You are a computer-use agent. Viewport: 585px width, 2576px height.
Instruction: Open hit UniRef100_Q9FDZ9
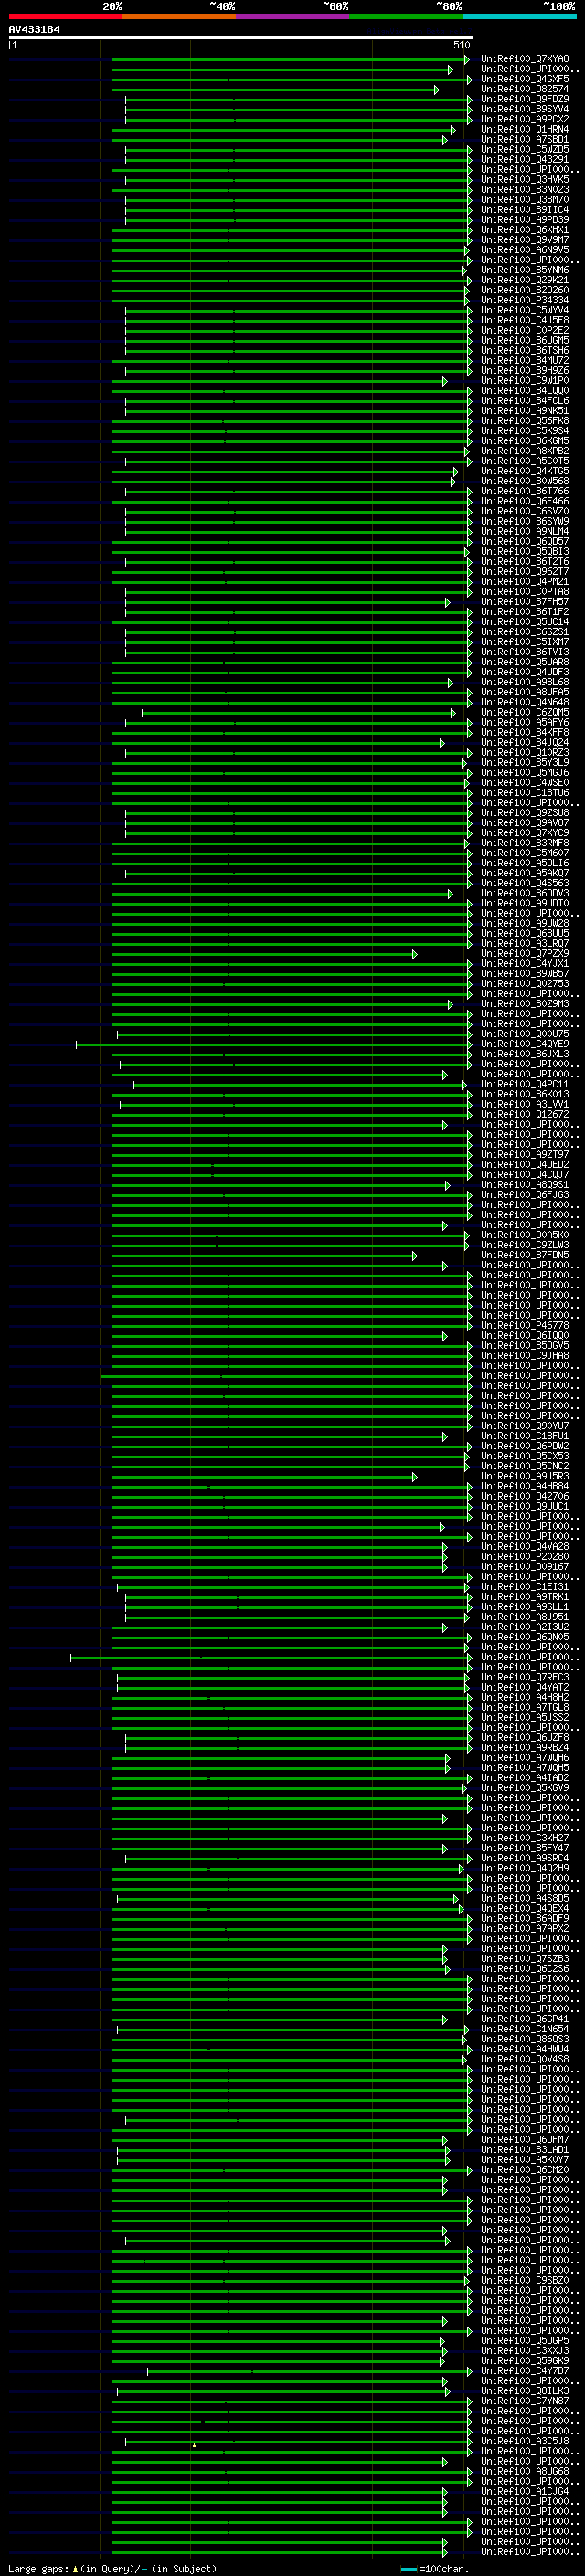(525, 99)
